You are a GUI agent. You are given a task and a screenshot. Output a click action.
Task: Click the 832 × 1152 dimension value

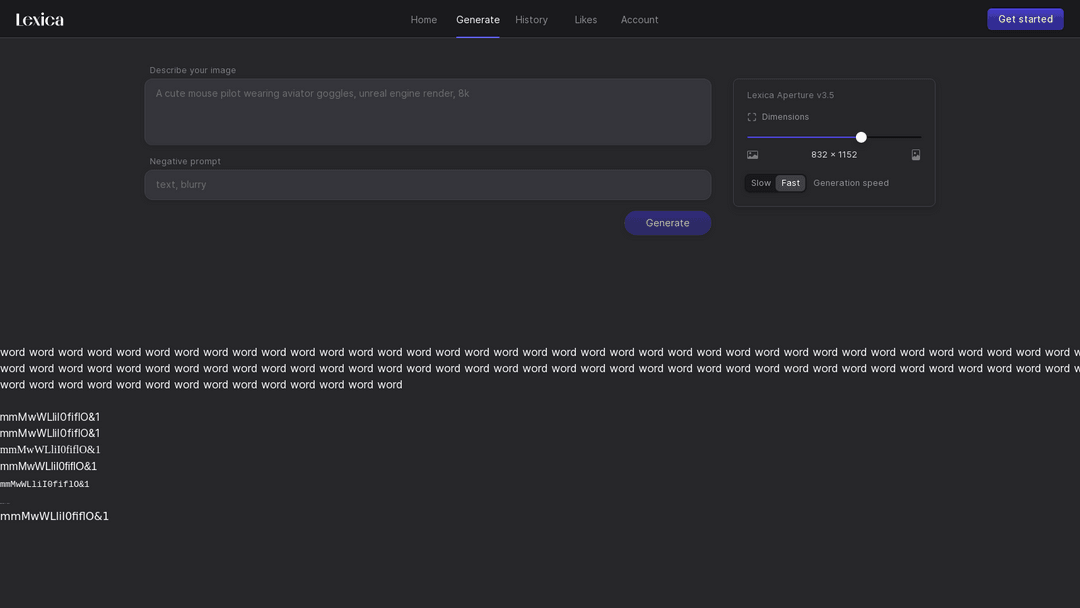[x=833, y=155]
